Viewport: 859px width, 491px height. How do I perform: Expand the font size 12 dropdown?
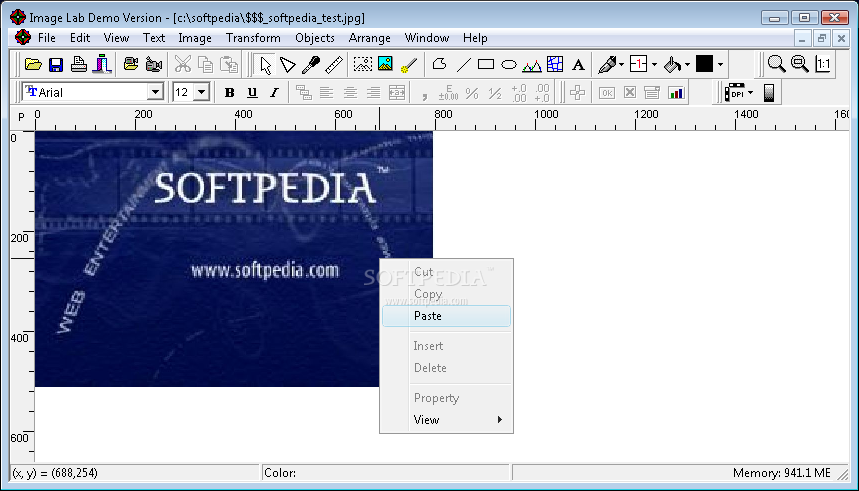click(202, 92)
